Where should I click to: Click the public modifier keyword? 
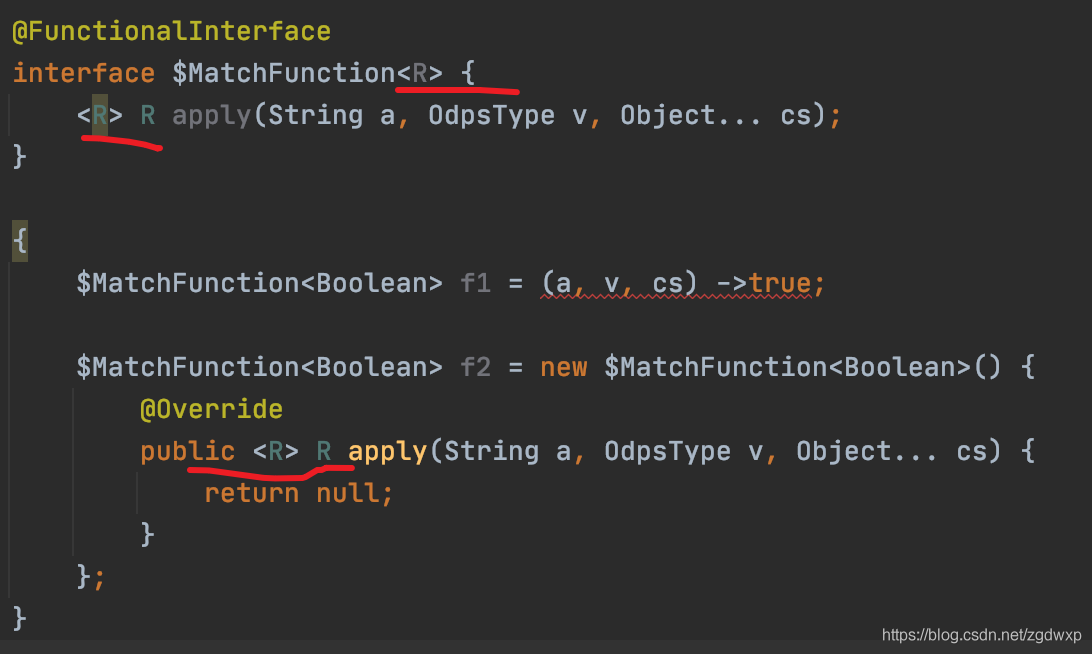187,452
